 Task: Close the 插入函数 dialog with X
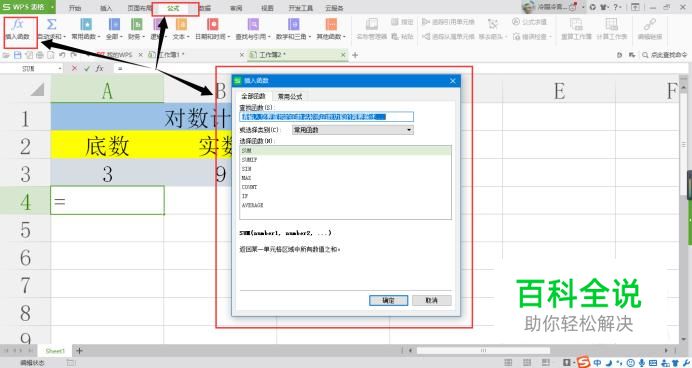pos(452,81)
